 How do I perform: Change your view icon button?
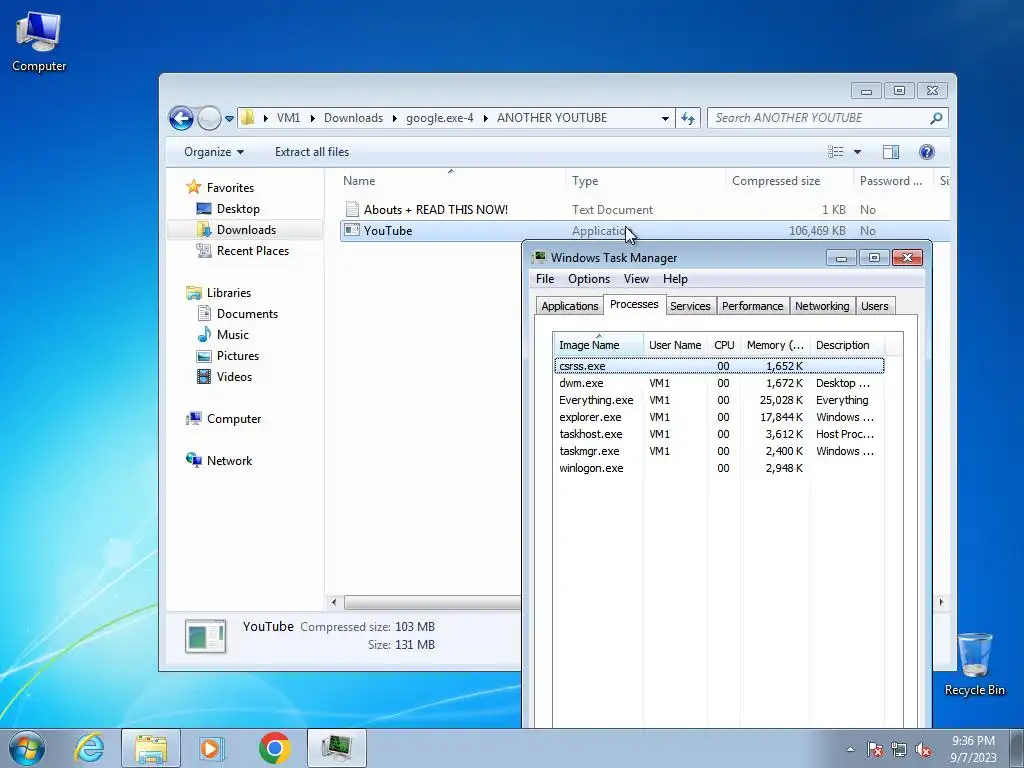tap(836, 152)
